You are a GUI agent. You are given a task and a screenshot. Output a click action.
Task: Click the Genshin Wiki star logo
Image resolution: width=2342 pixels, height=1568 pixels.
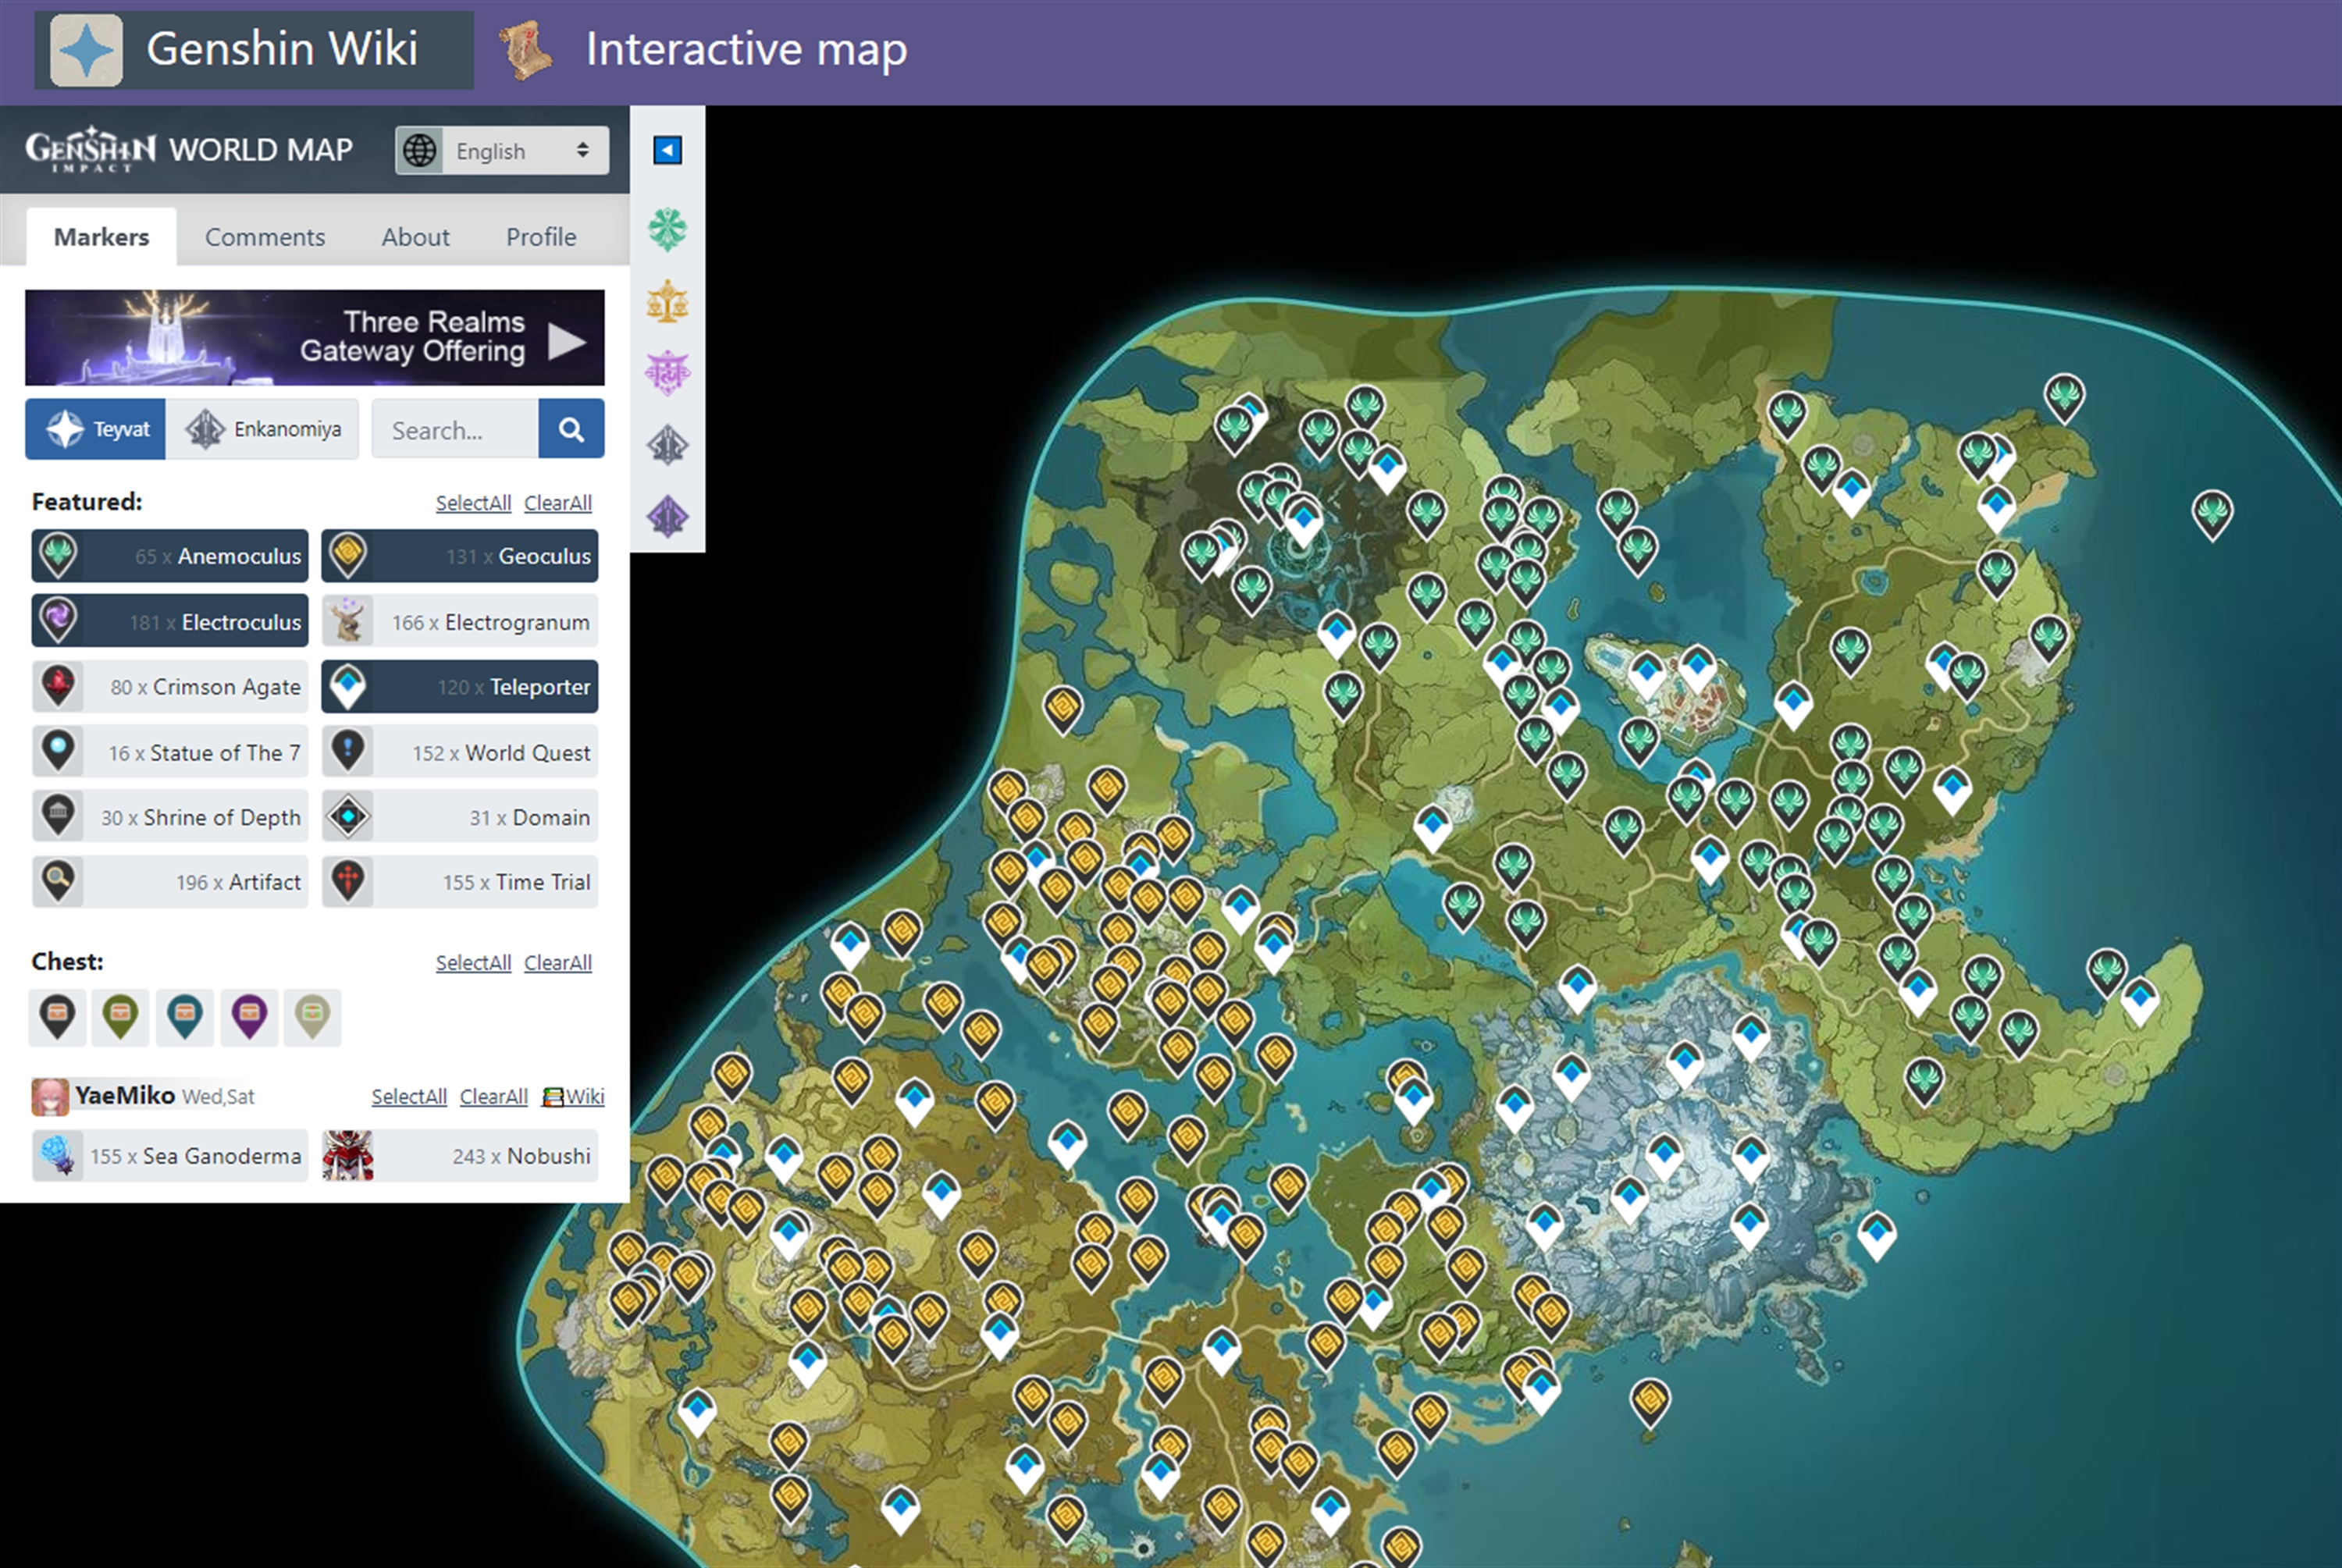coord(87,50)
